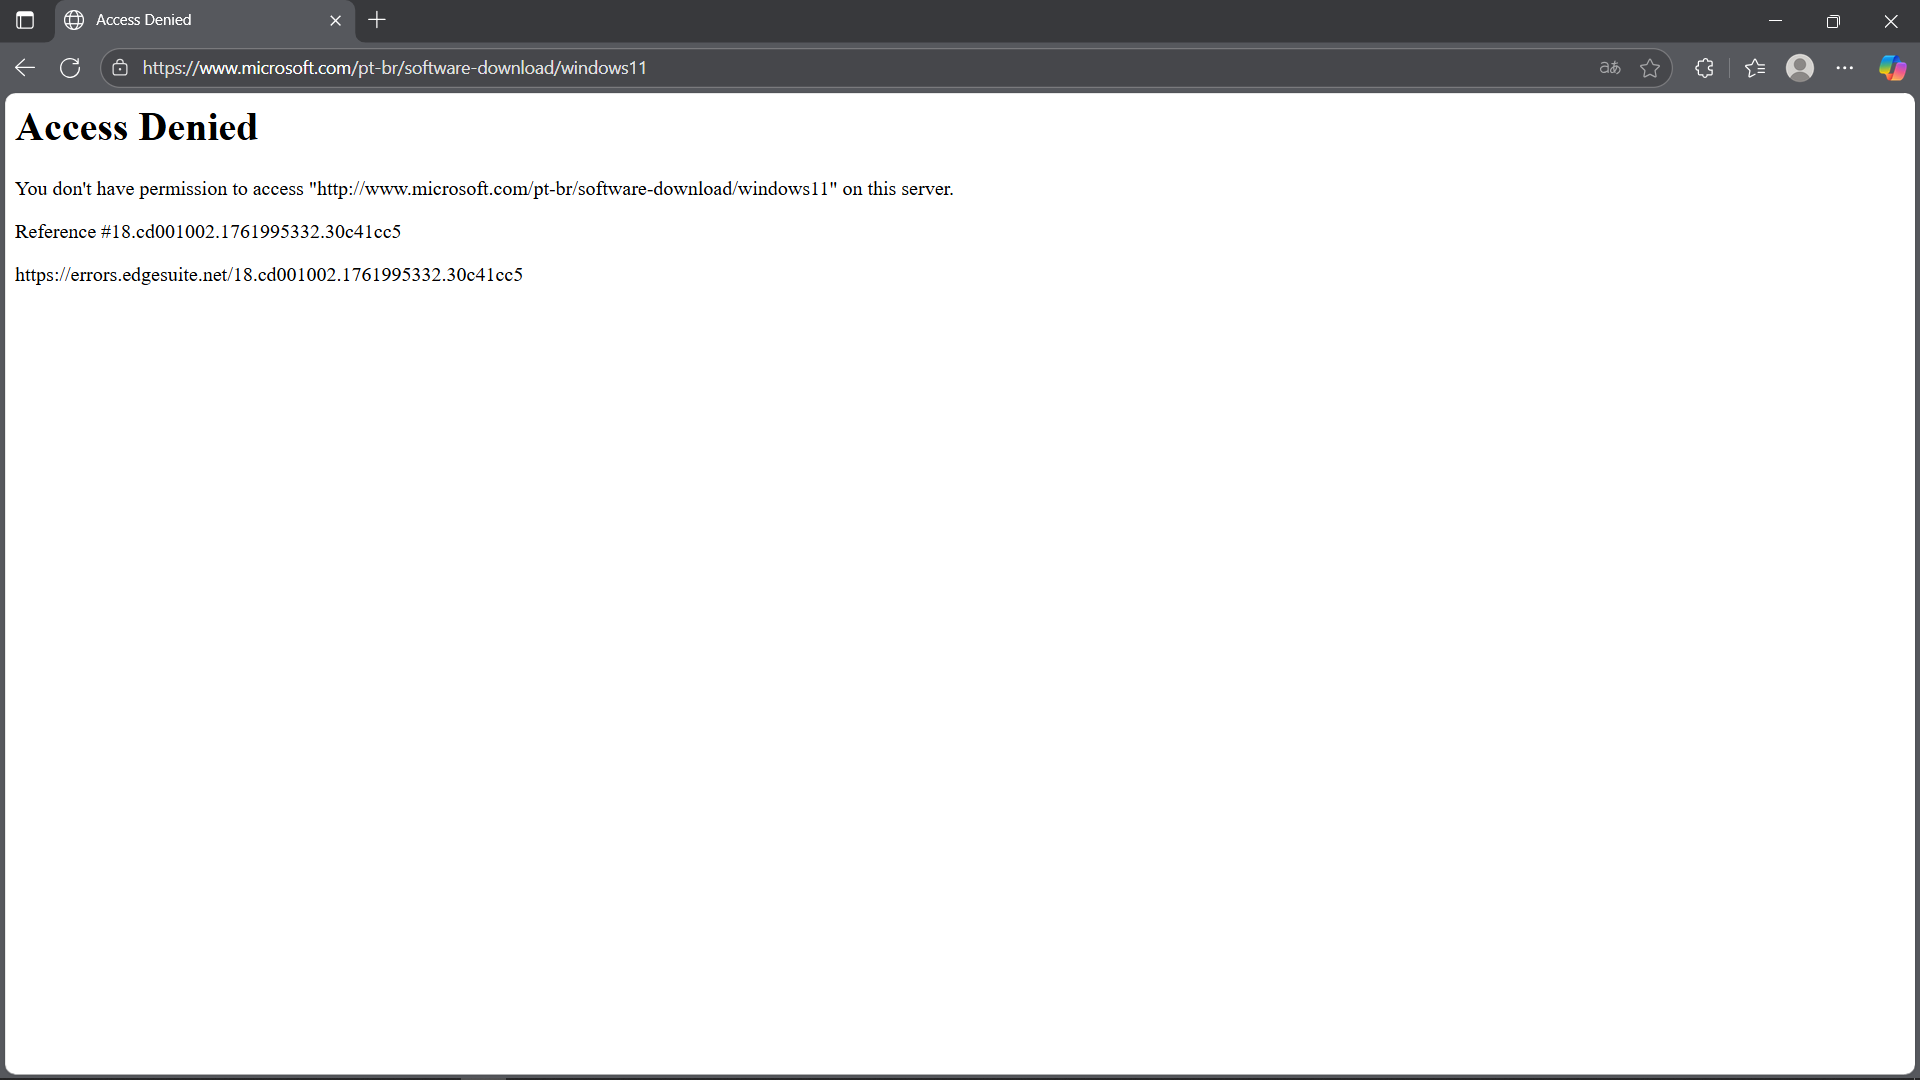Restore down the browser window
The image size is (1920, 1080).
tap(1833, 20)
